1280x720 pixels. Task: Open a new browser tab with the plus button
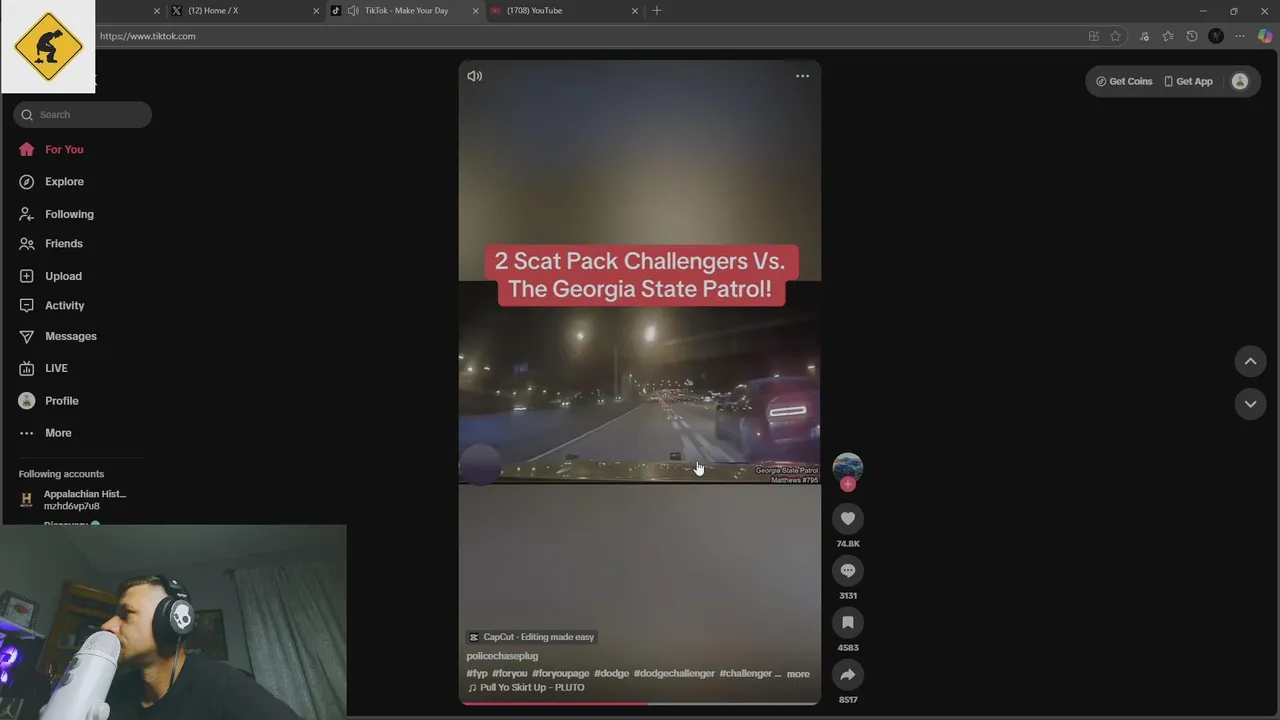pyautogui.click(x=657, y=11)
